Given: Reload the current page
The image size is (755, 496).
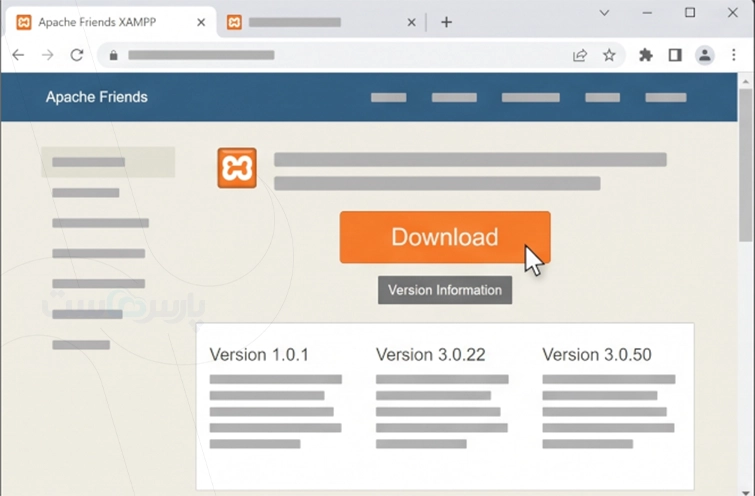Looking at the screenshot, I should coord(77,55).
